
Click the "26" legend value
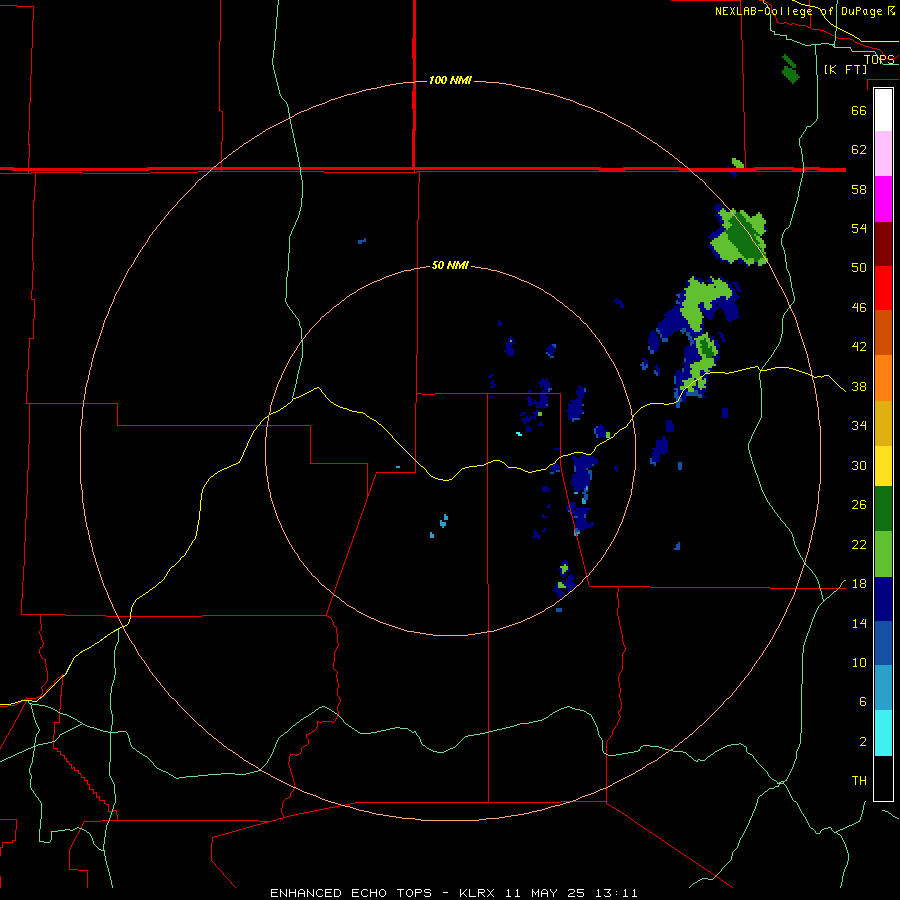click(x=859, y=505)
